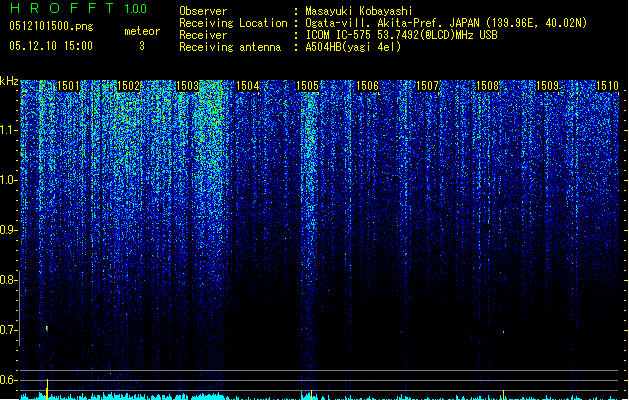Click the Receiving antenna field label
Screen dimensions: 629x400
[x=230, y=47]
